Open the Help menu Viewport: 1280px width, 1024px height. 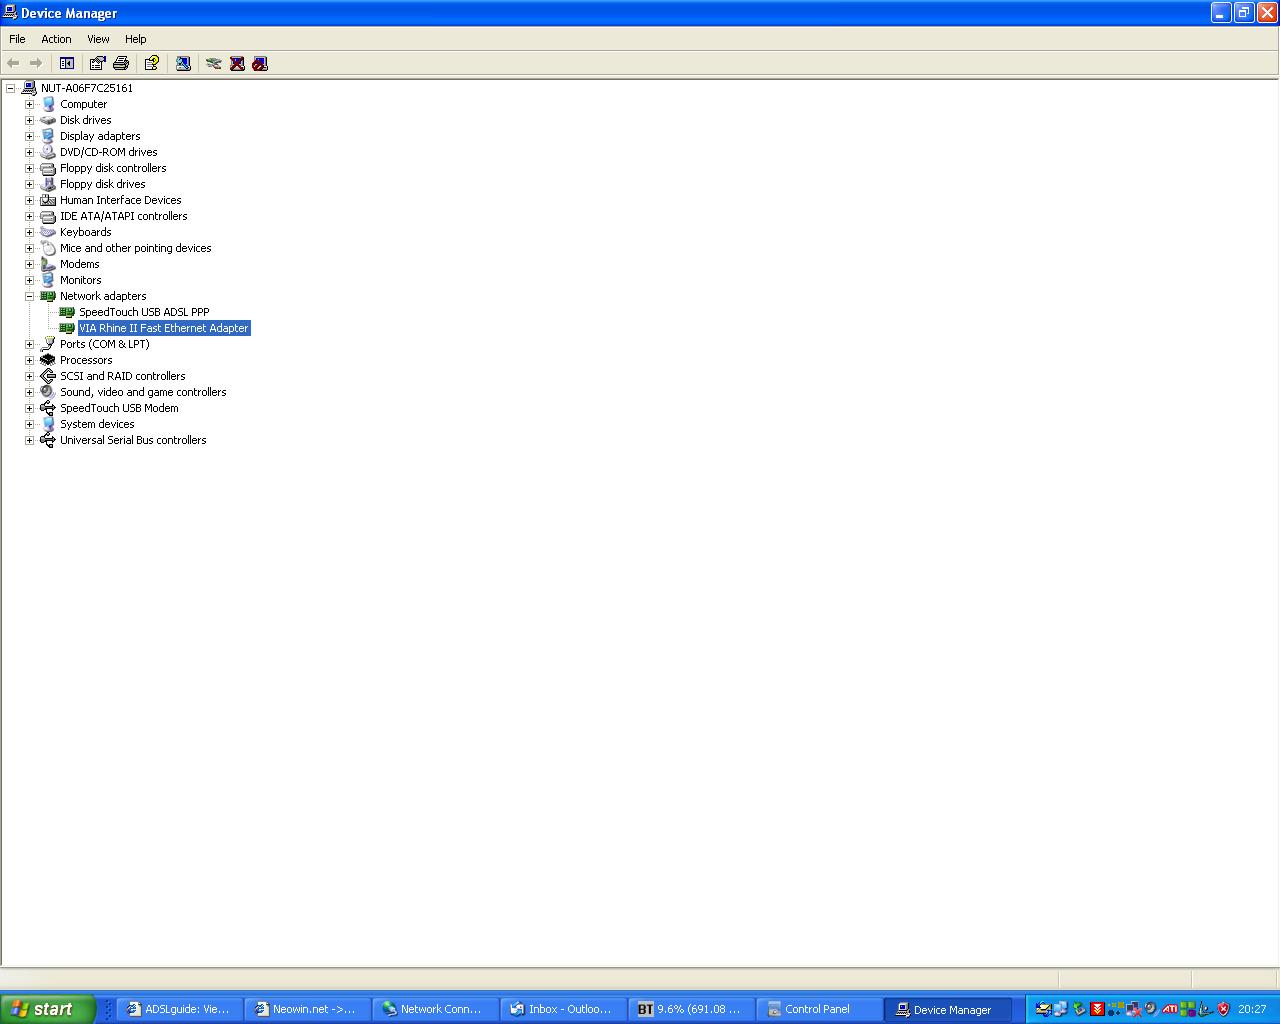[136, 39]
